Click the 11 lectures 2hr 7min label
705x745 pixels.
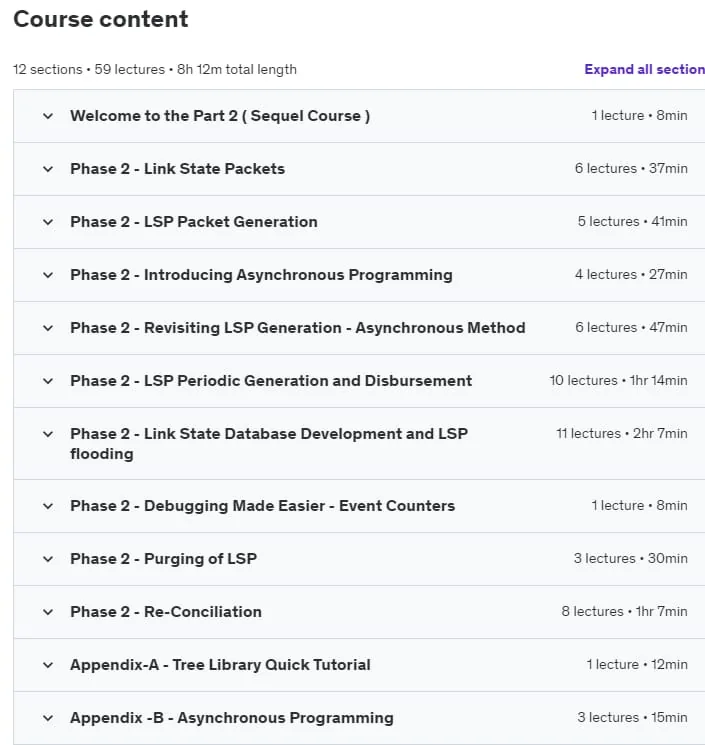pyautogui.click(x=622, y=433)
